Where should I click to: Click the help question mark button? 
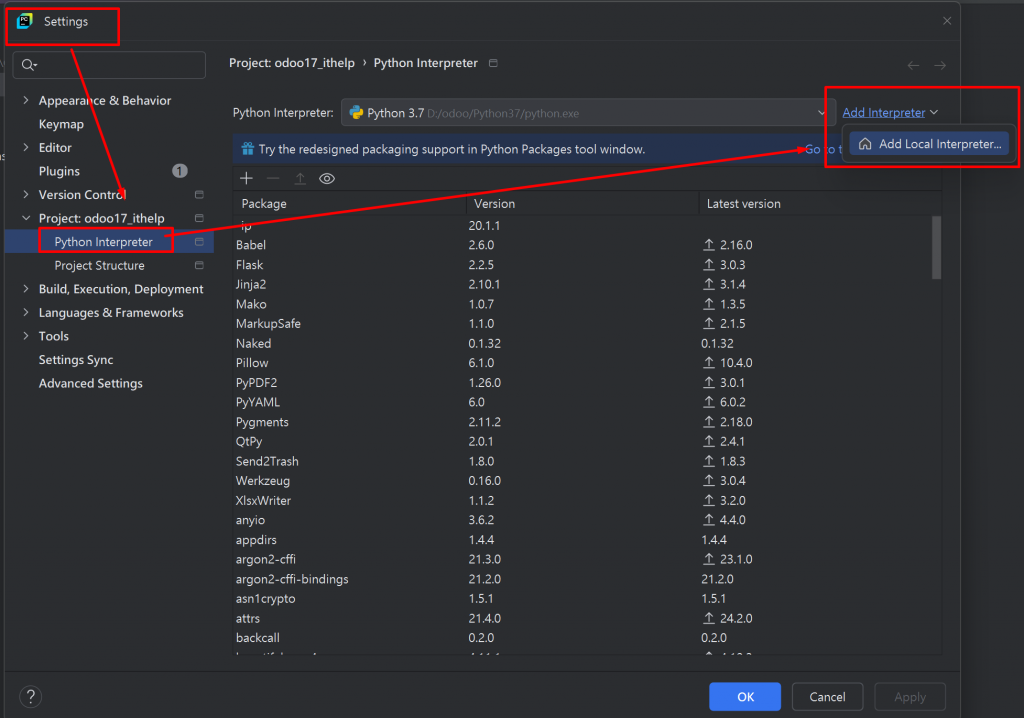[30, 696]
